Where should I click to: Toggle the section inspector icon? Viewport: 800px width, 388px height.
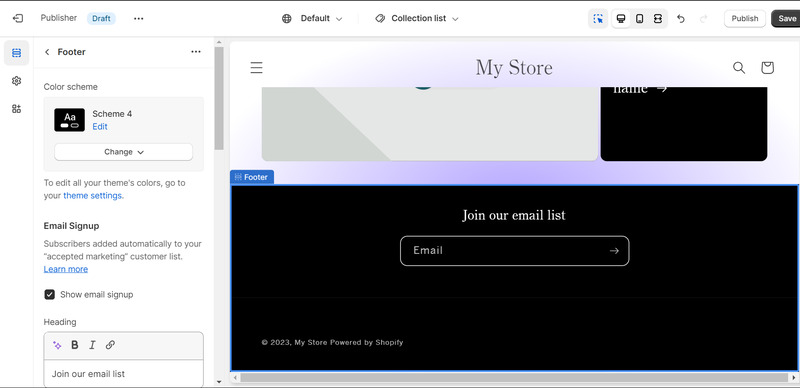coord(598,18)
